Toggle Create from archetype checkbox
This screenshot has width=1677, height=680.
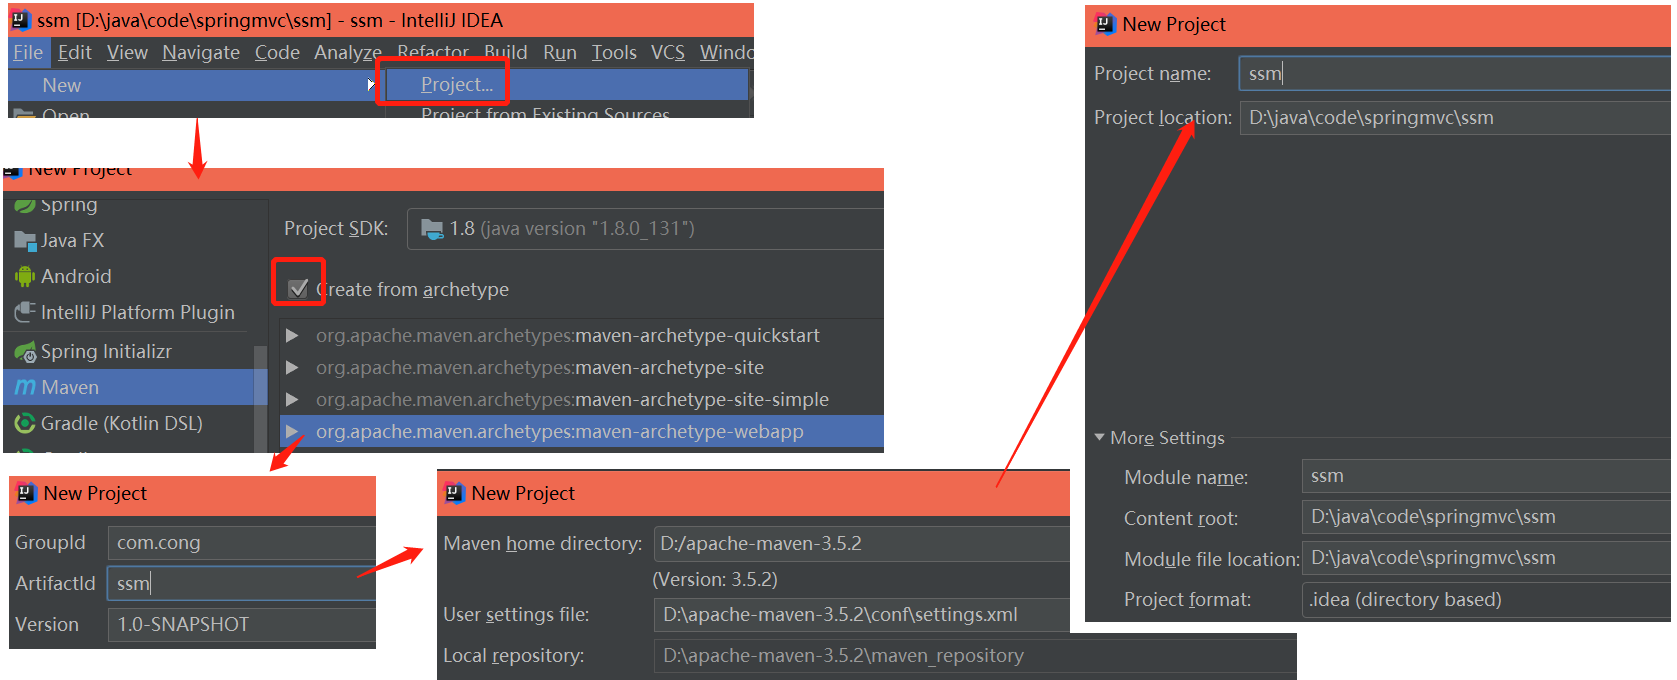298,289
